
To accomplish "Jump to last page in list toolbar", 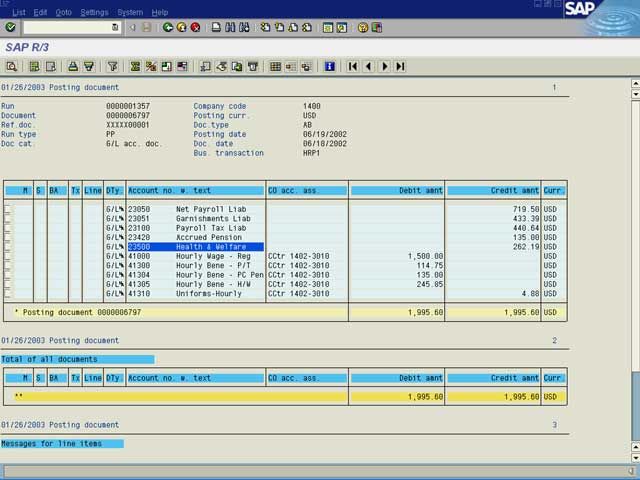I will tap(400, 66).
